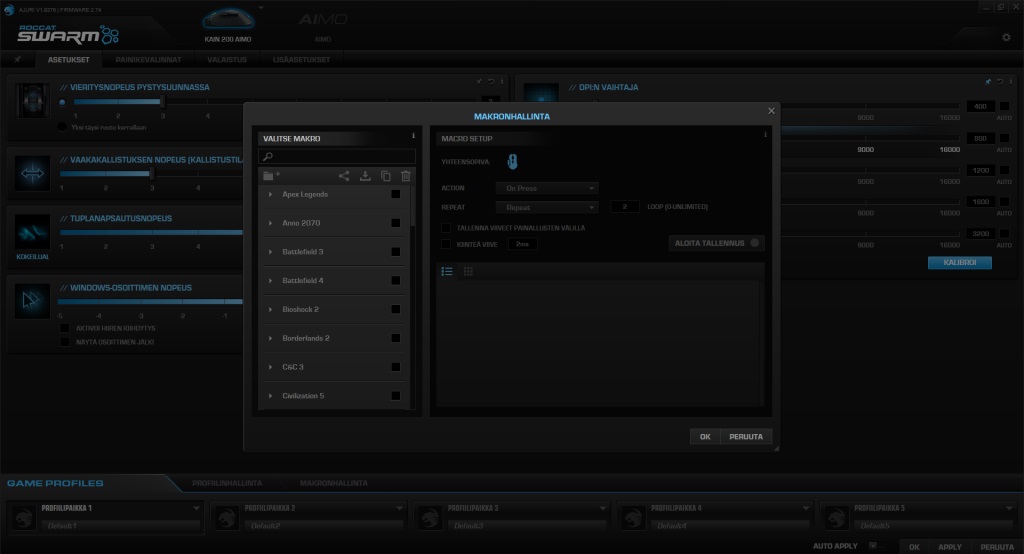The image size is (1024, 554).
Task: Click the Windows pointer speed icon
Action: (32, 301)
